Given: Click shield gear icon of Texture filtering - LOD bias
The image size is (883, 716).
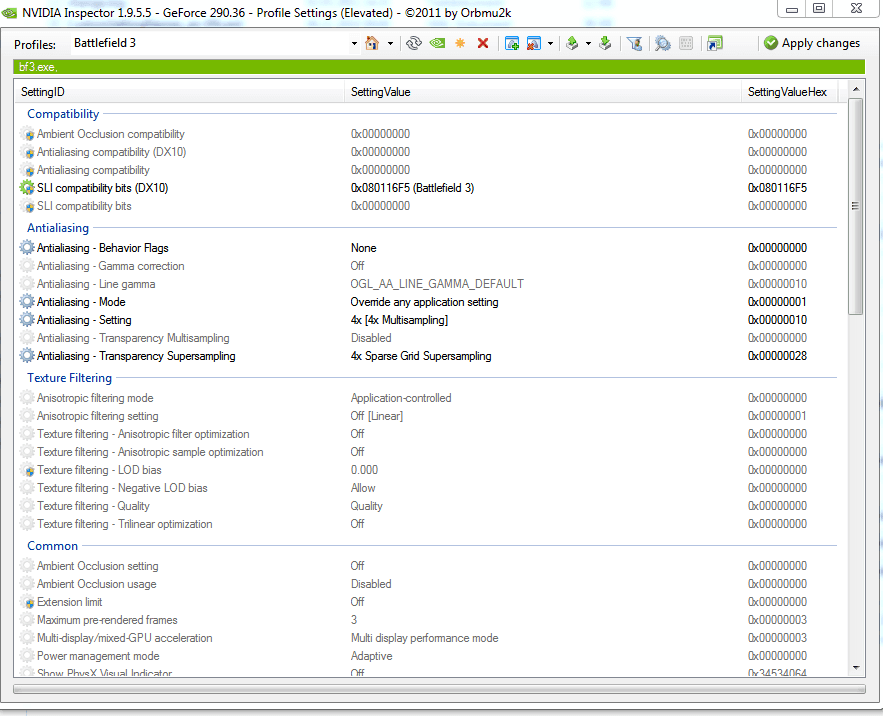Looking at the screenshot, I should tap(27, 470).
